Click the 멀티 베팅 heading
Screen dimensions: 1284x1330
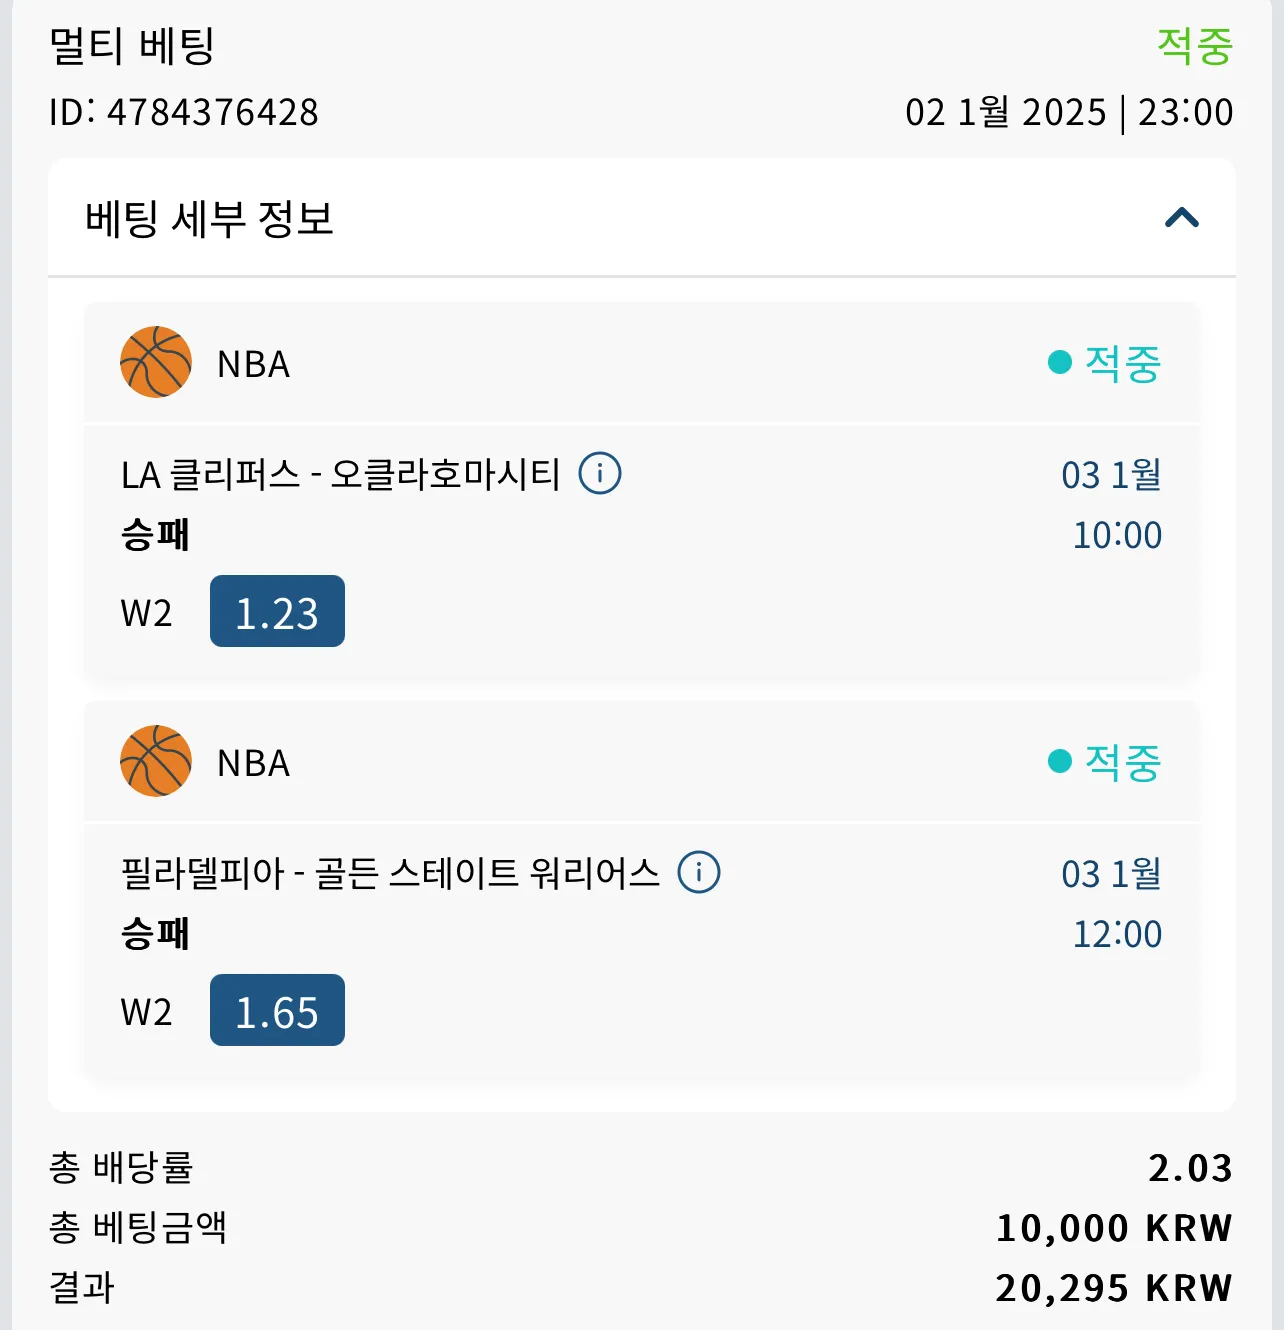(x=132, y=45)
